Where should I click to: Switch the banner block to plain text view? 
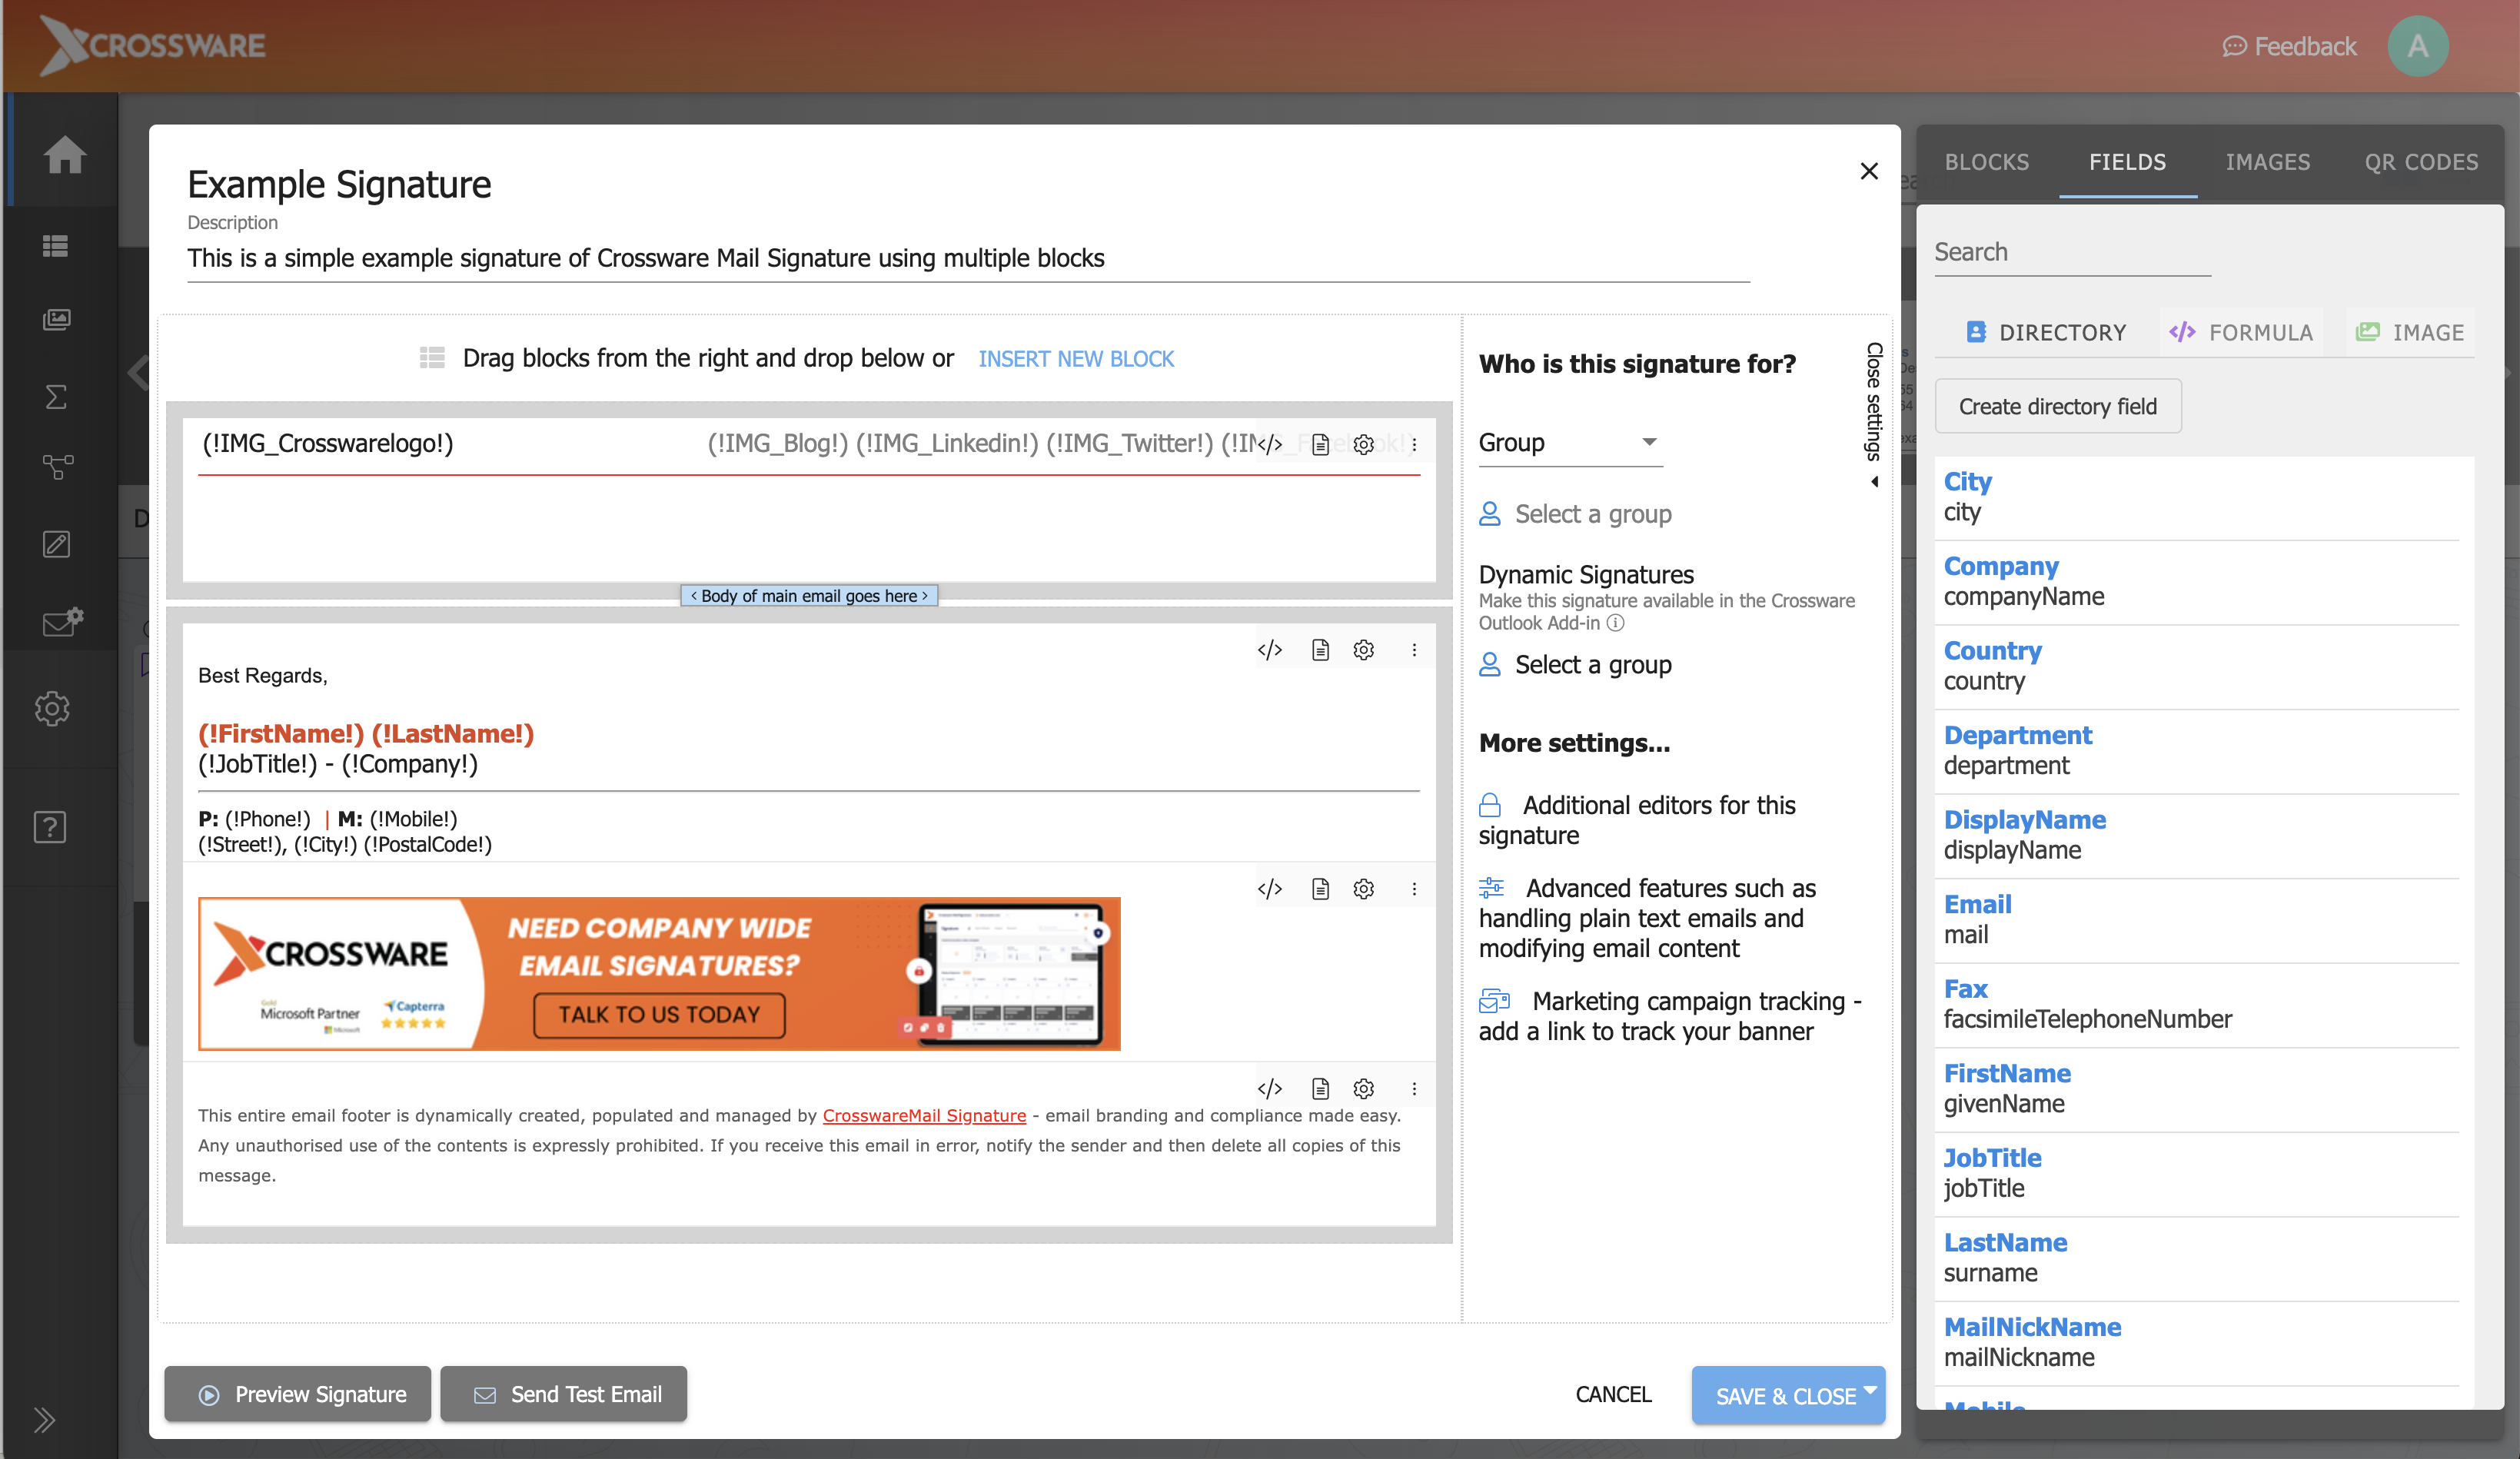pyautogui.click(x=1320, y=888)
